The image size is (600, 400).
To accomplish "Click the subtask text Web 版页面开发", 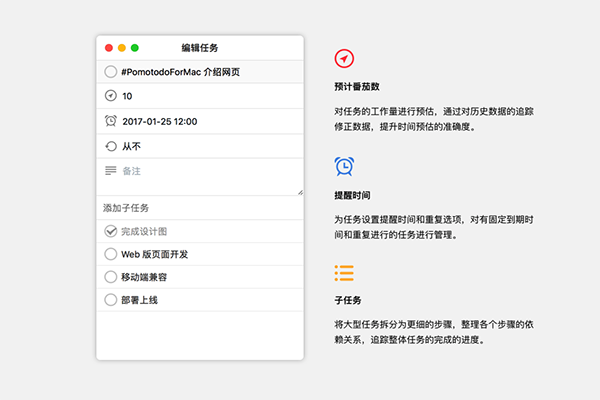I will point(155,254).
